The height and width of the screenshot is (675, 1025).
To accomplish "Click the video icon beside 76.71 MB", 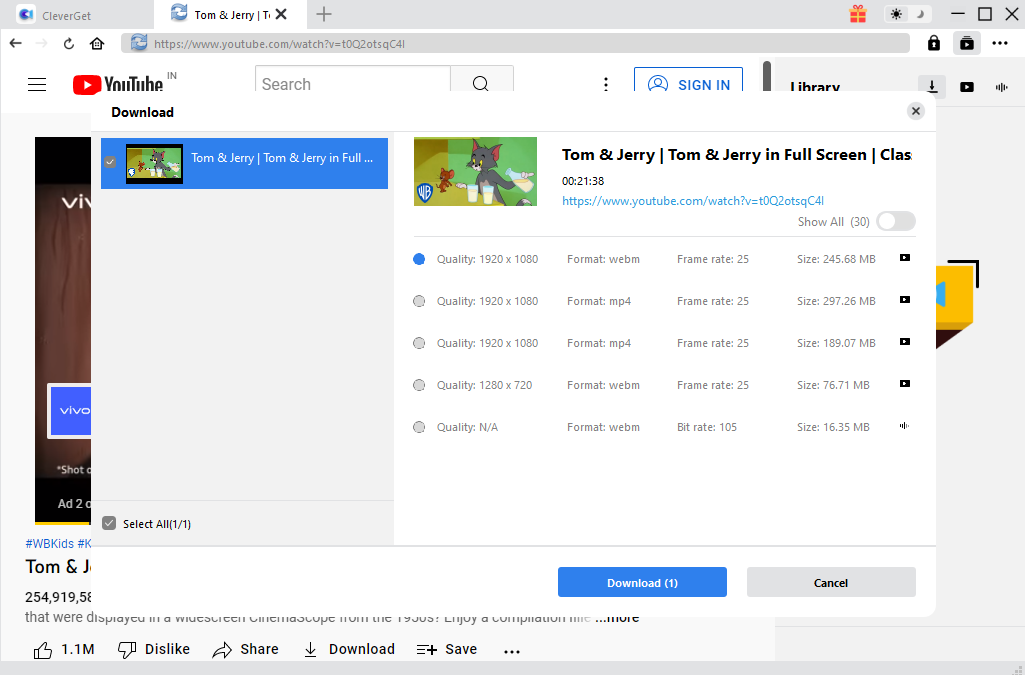I will point(905,384).
